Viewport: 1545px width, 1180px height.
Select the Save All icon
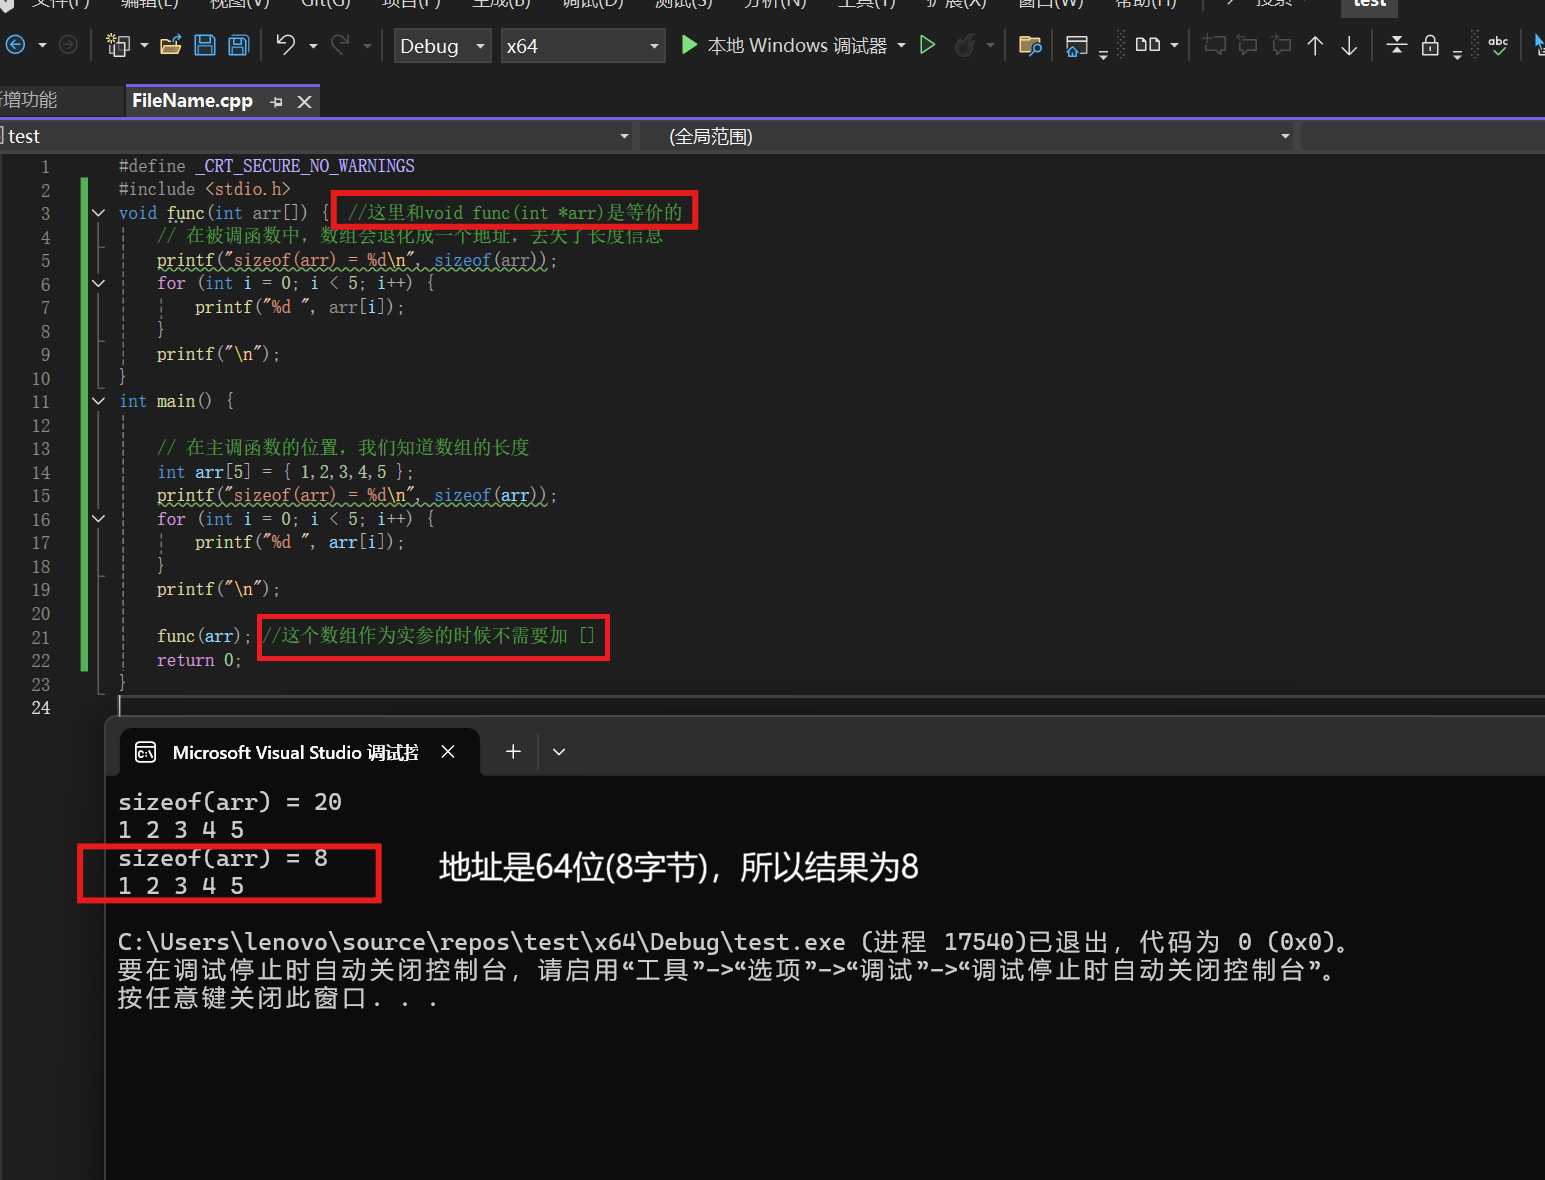pos(238,45)
